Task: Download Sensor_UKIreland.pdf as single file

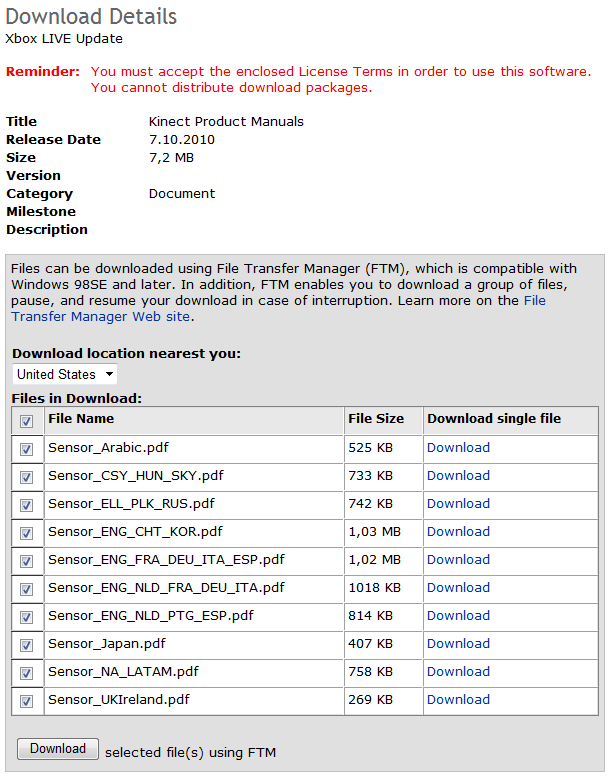Action: [x=458, y=700]
